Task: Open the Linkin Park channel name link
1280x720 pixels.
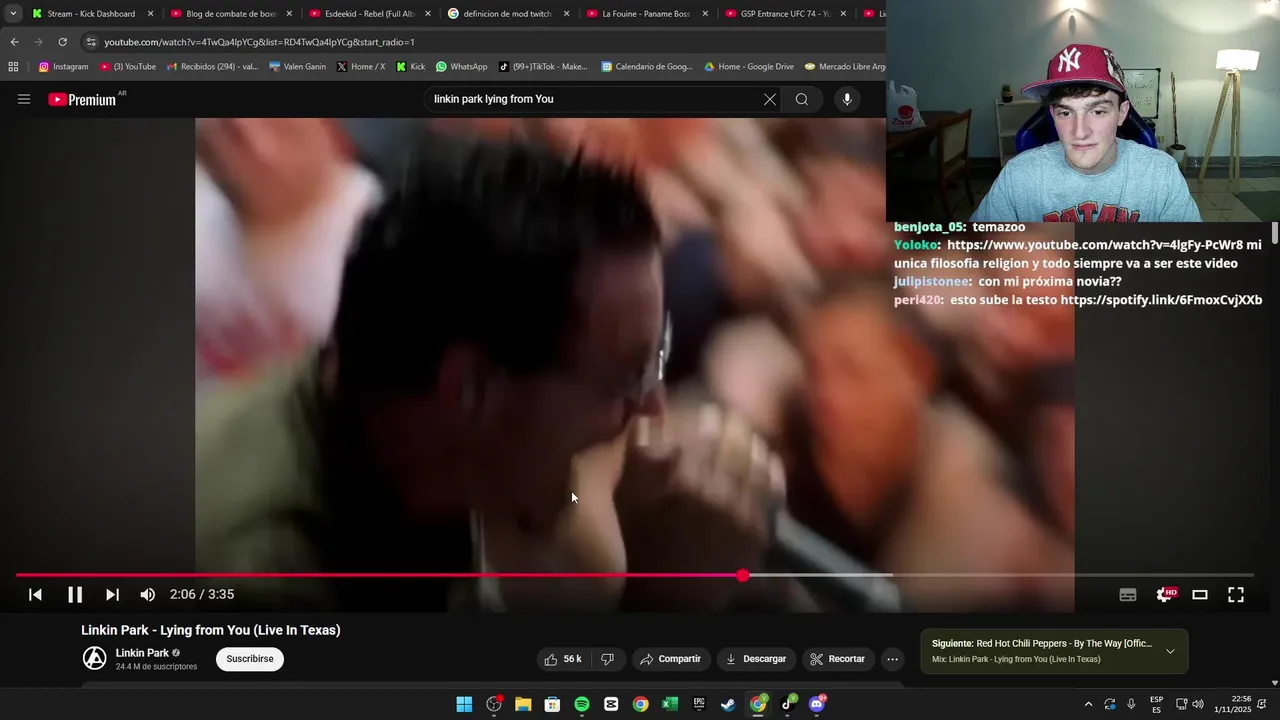Action: click(142, 653)
